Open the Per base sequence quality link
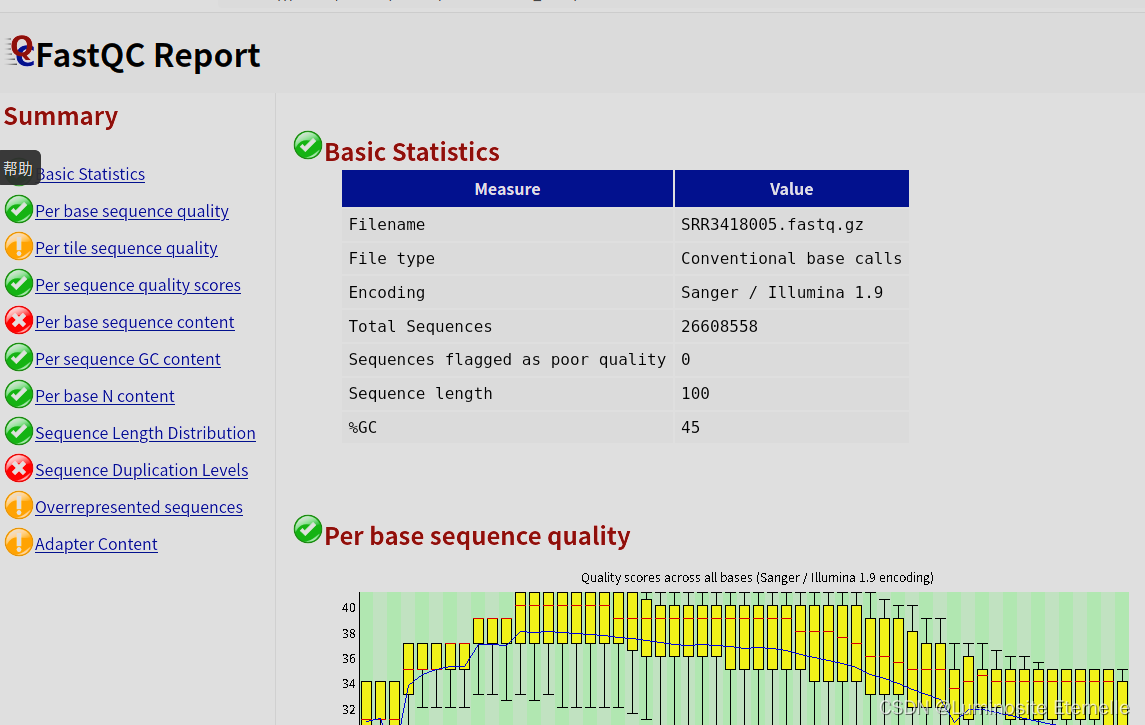Viewport: 1145px width, 725px height. tap(131, 211)
